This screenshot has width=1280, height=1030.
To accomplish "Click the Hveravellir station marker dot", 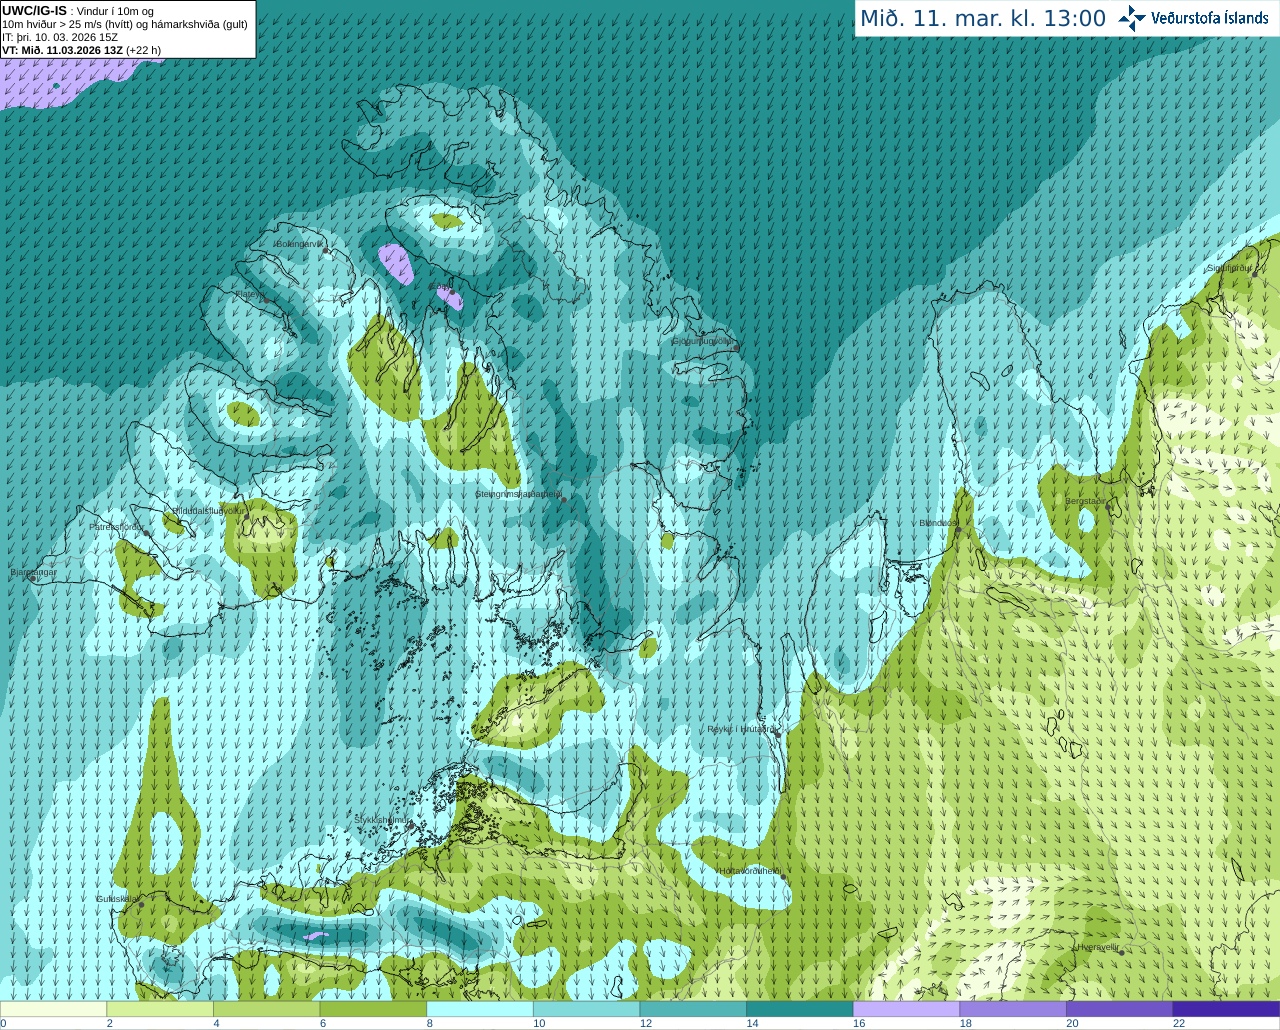I will click(1122, 952).
